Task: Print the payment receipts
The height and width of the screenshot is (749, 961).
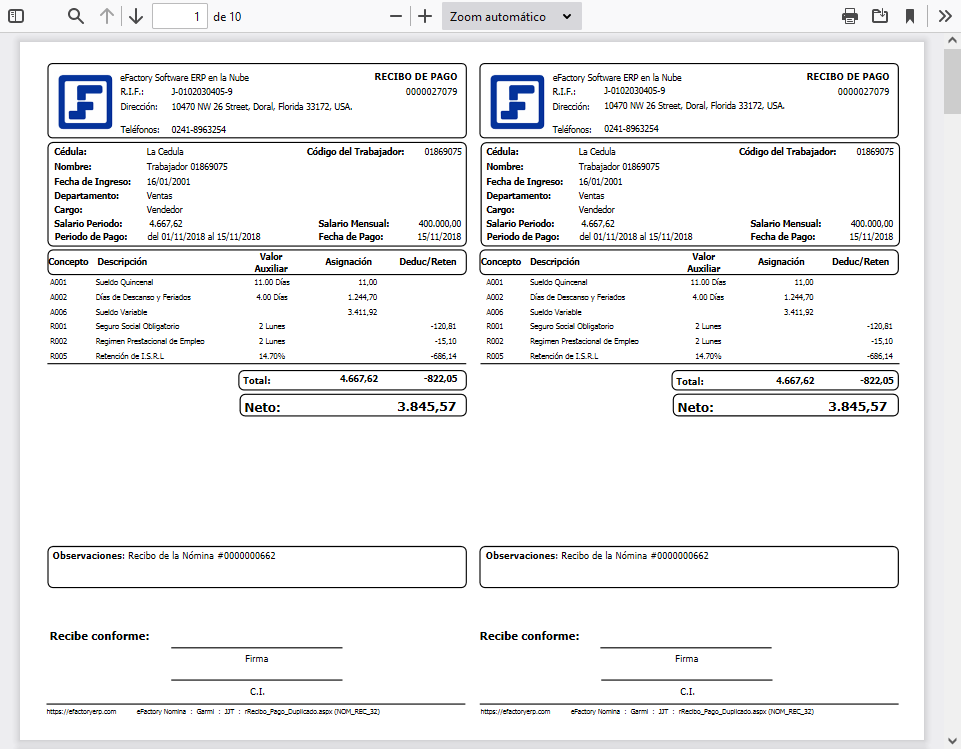Action: click(x=849, y=16)
